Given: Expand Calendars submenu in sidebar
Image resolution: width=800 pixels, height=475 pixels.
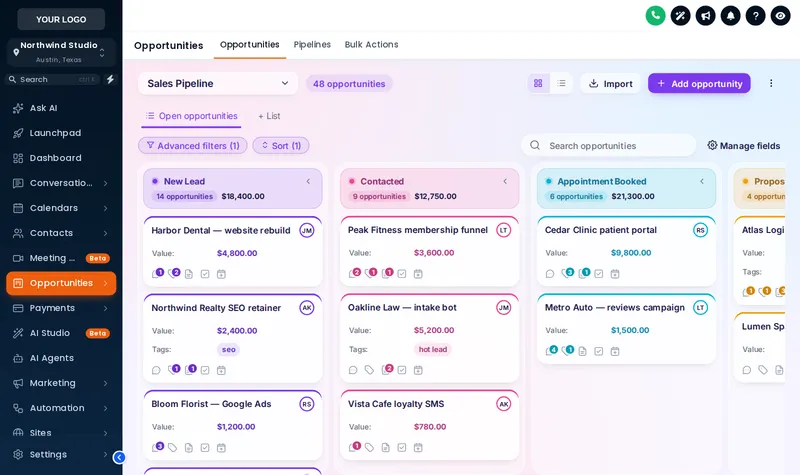Looking at the screenshot, I should point(105,208).
